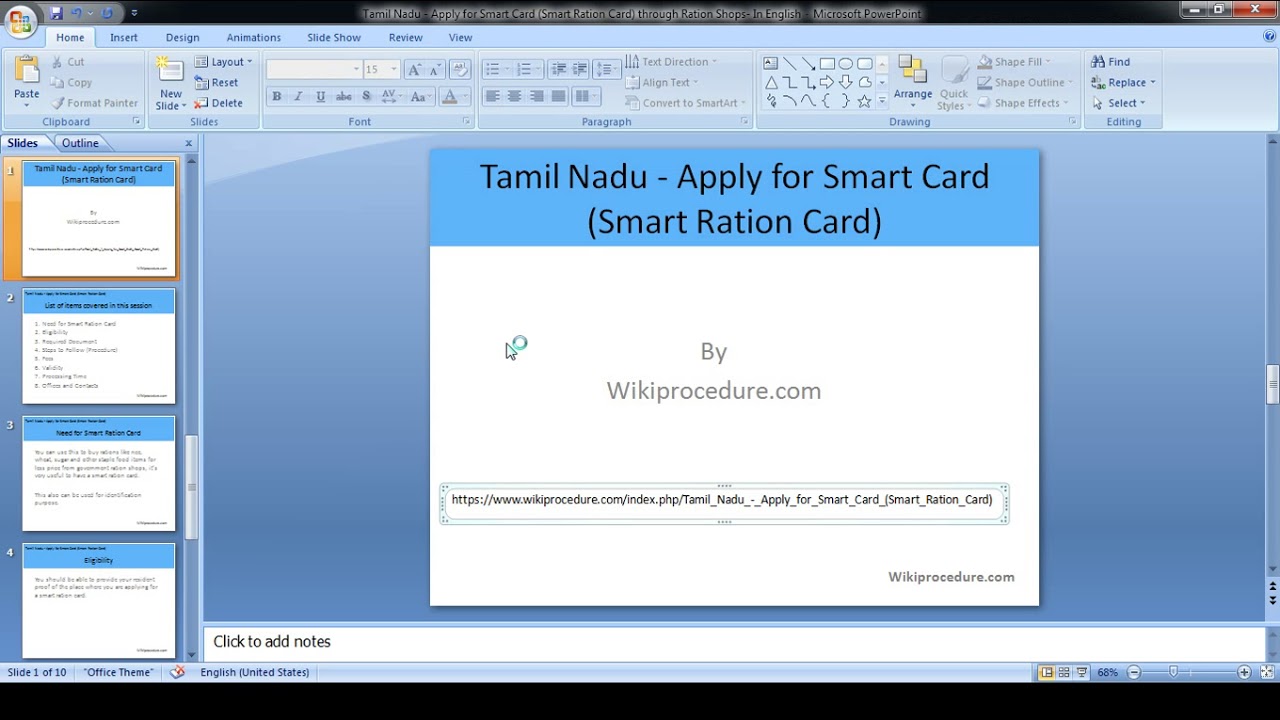Switch to the Outline pane tab
This screenshot has height=720, width=1280.
click(80, 143)
